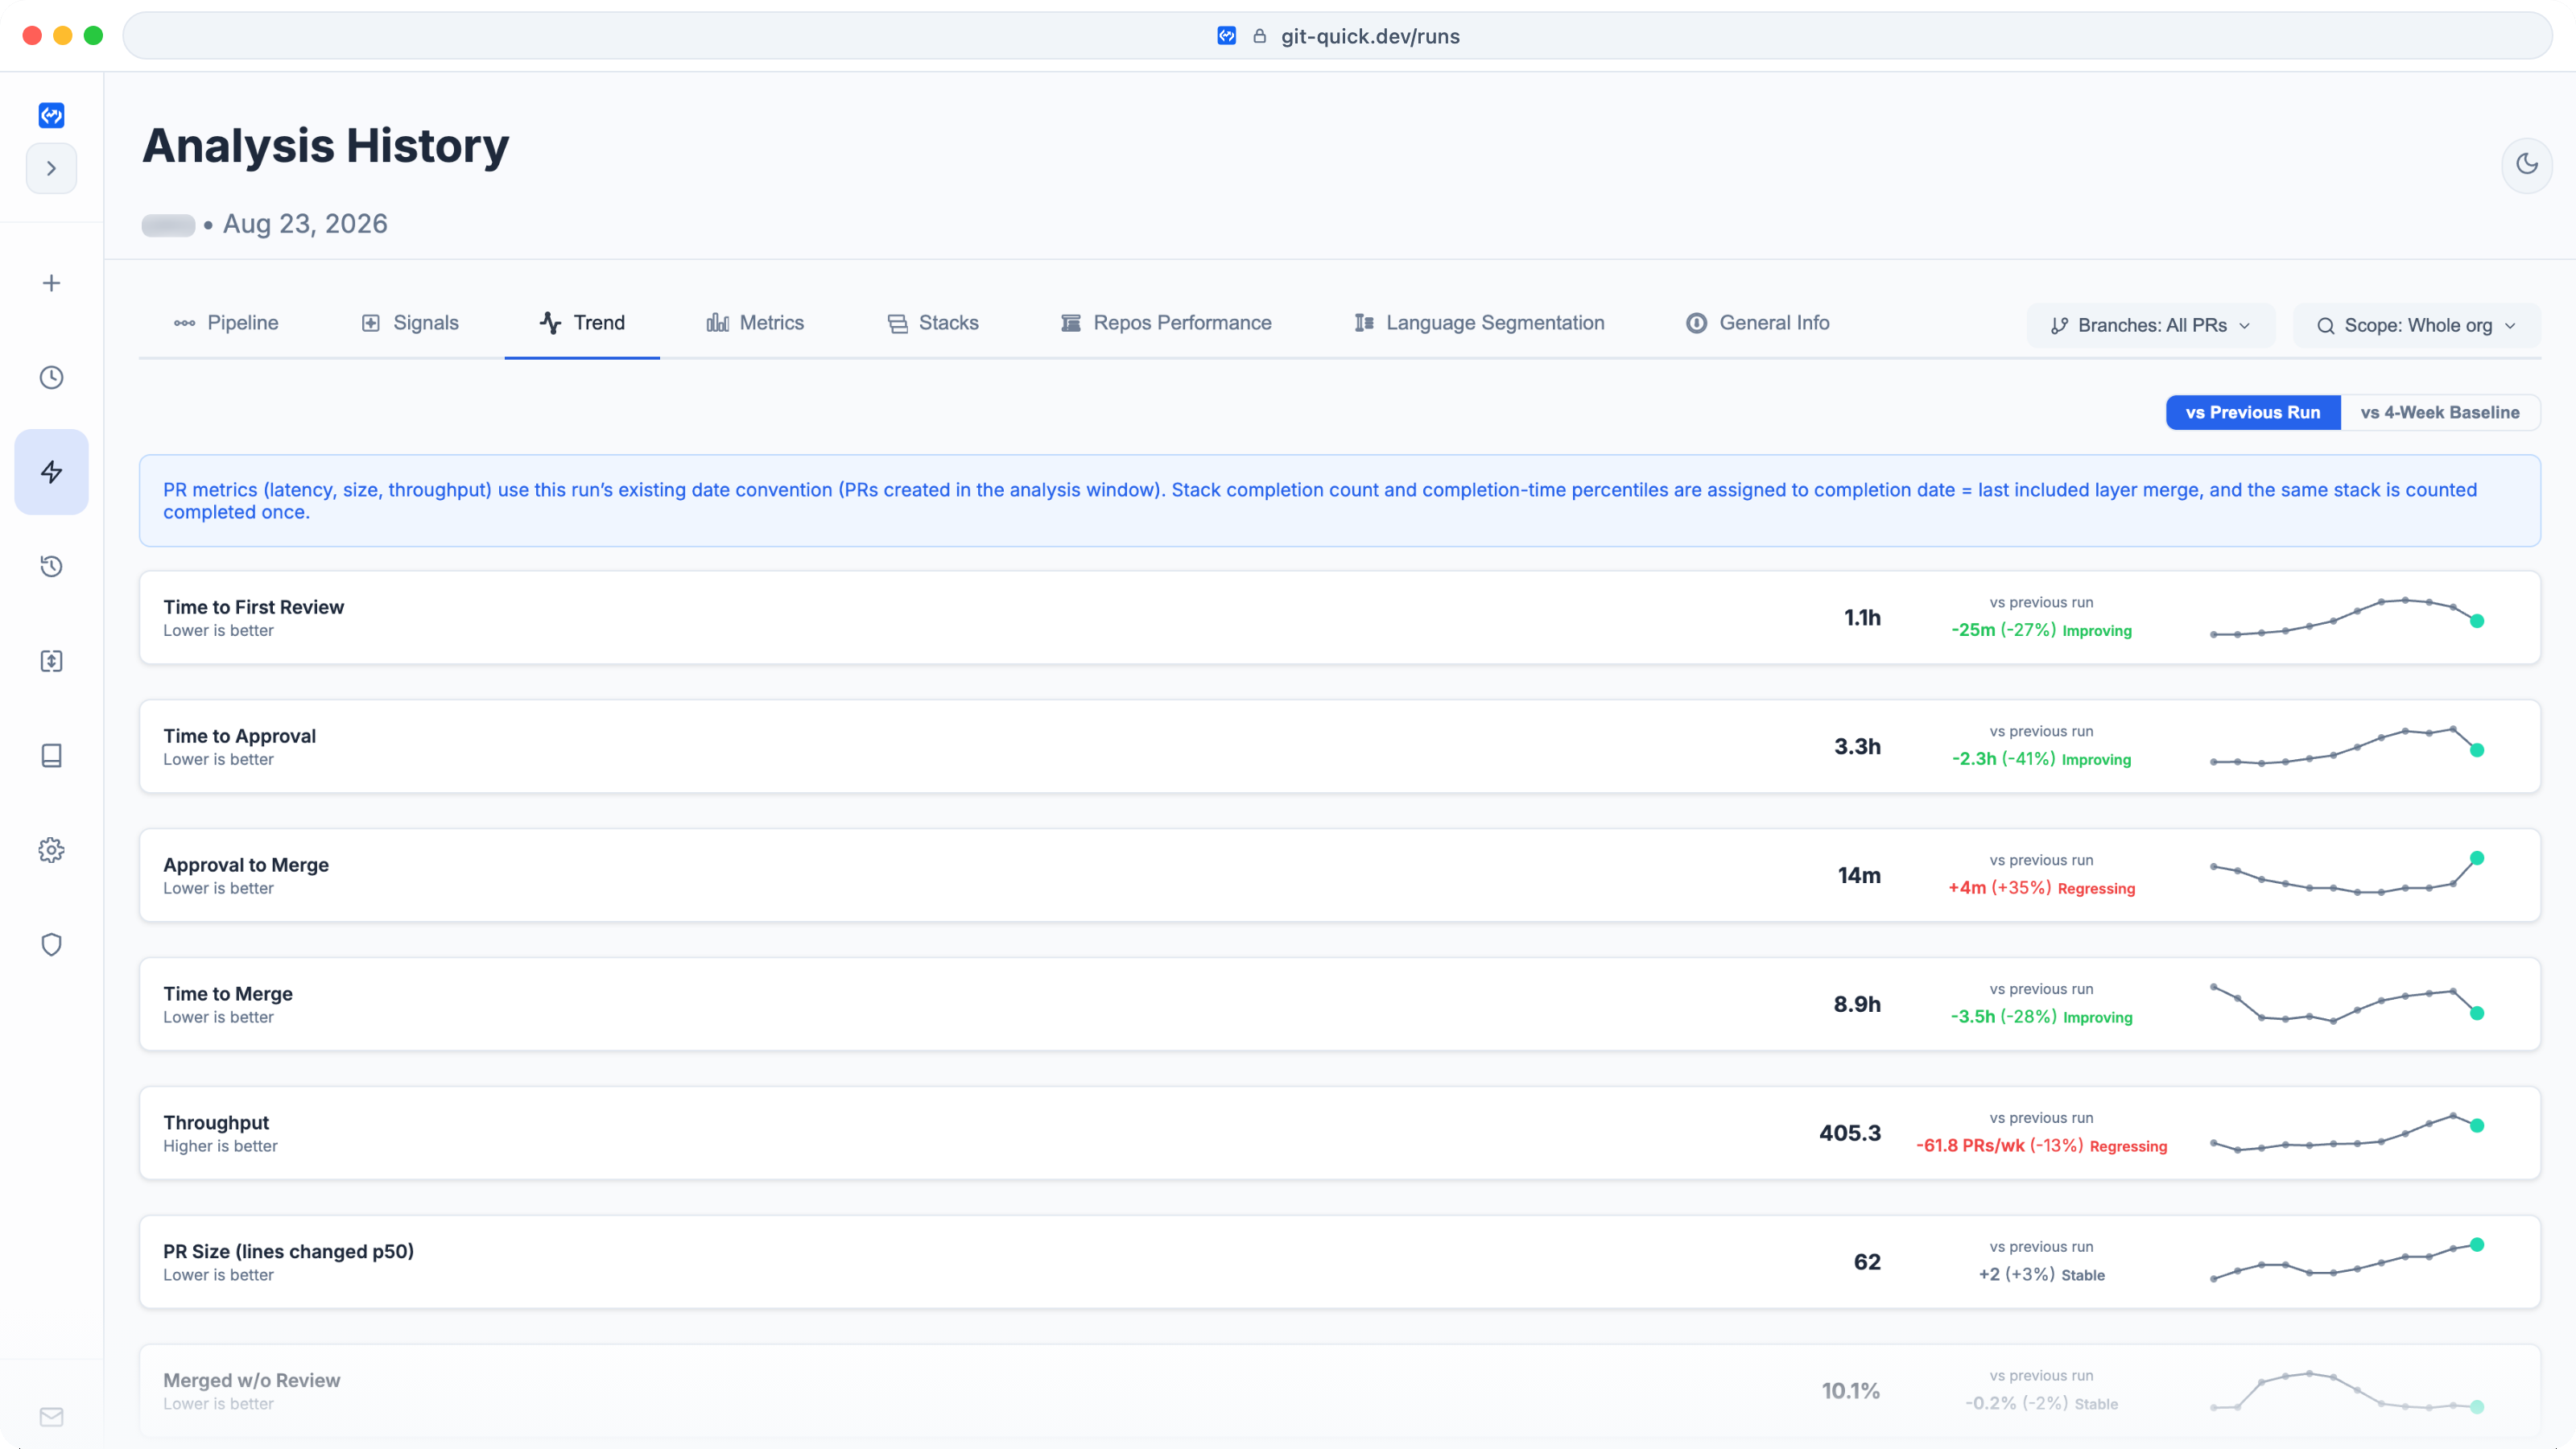Click the +2 (+3%) Stable delta
Image resolution: width=2576 pixels, height=1449 pixels.
tap(2041, 1275)
